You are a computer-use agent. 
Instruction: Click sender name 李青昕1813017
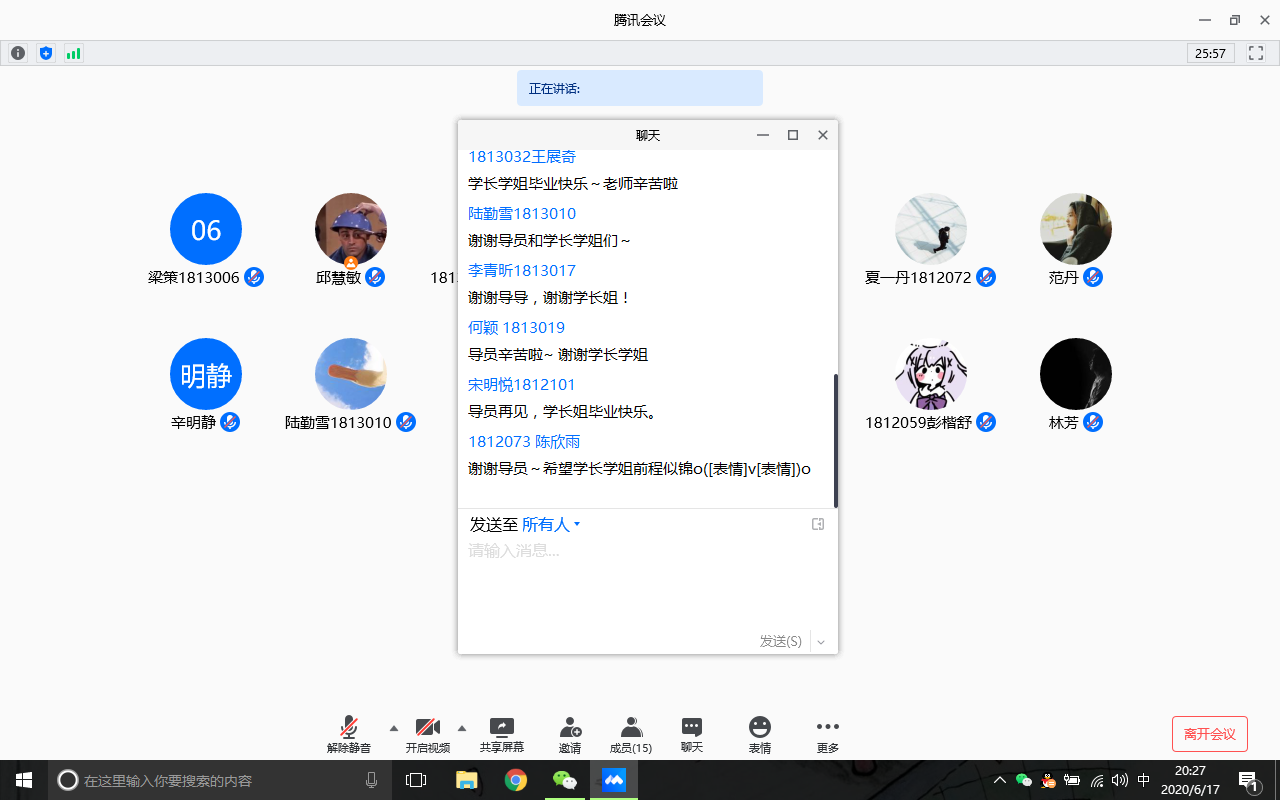522,270
